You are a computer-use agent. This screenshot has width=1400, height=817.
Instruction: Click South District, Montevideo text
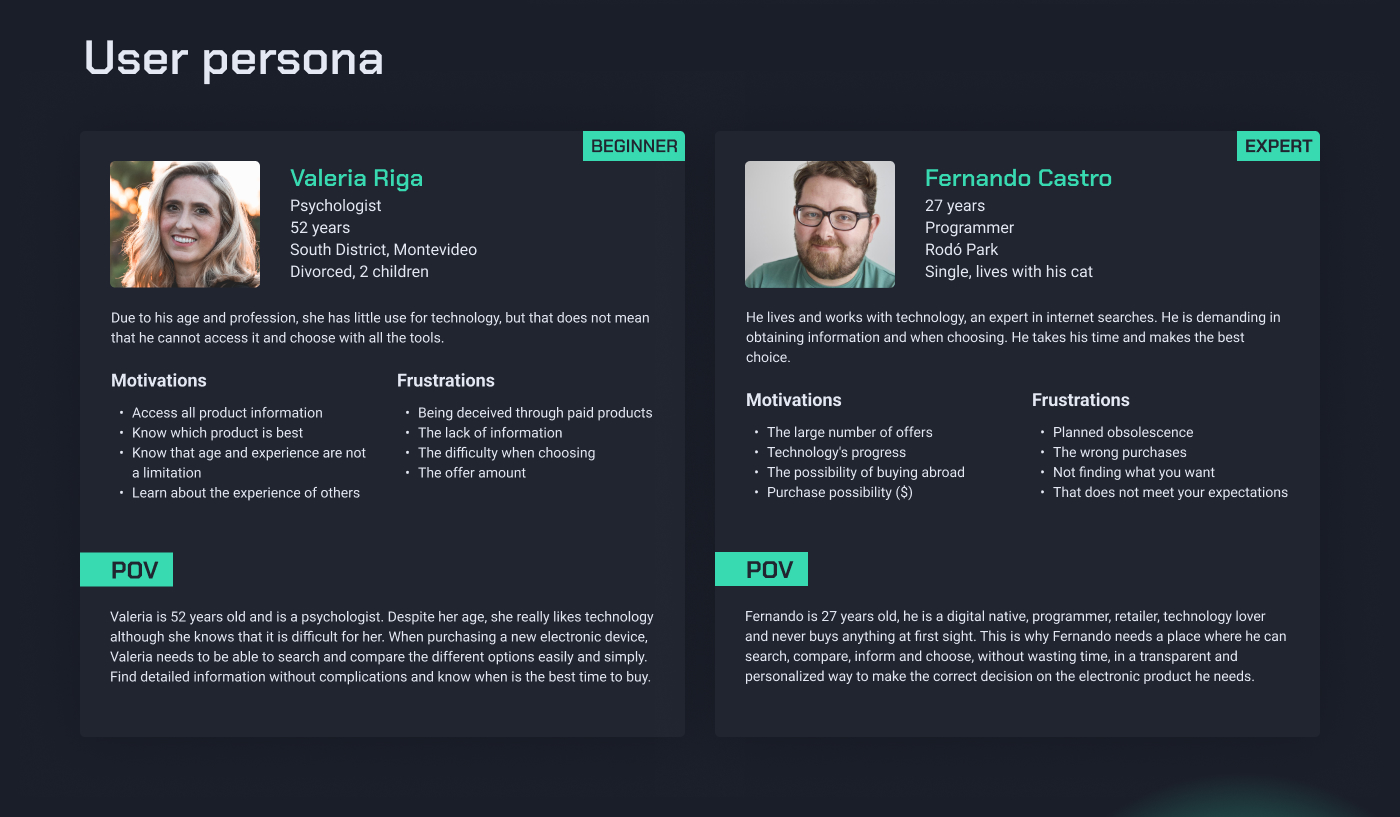383,250
